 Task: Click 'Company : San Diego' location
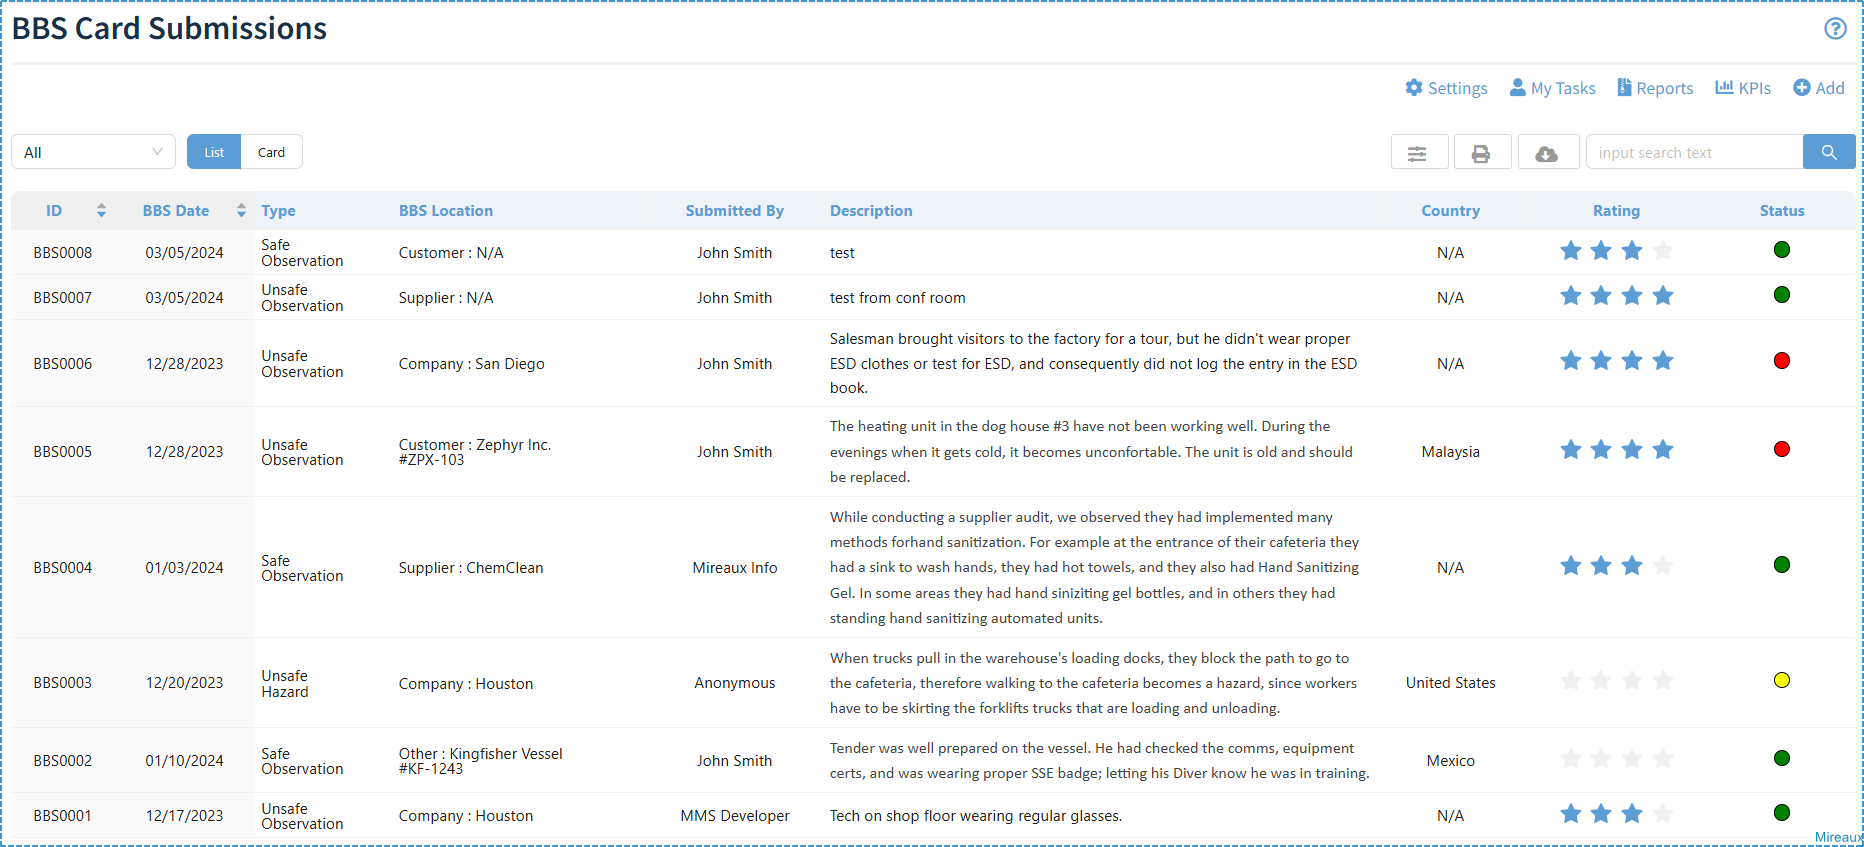tap(472, 364)
